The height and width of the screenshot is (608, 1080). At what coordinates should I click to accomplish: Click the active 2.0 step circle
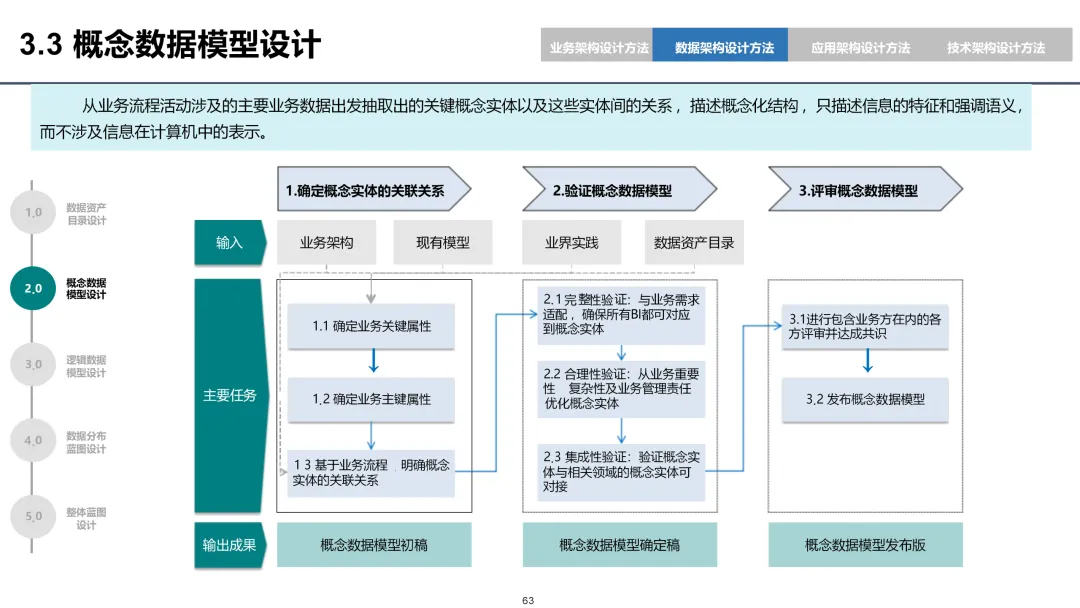click(33, 288)
